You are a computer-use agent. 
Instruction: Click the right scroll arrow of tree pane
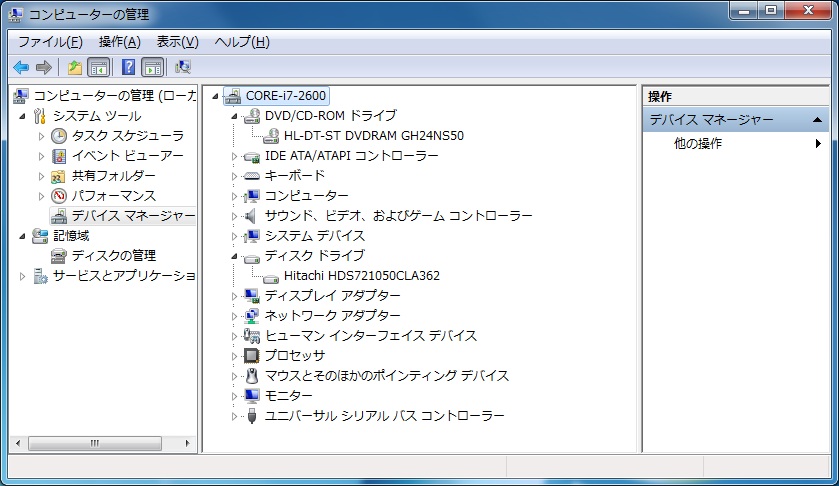pos(187,443)
